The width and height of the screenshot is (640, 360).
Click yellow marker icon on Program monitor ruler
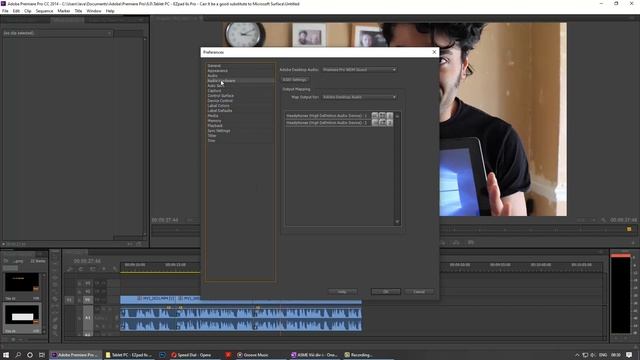[629, 229]
